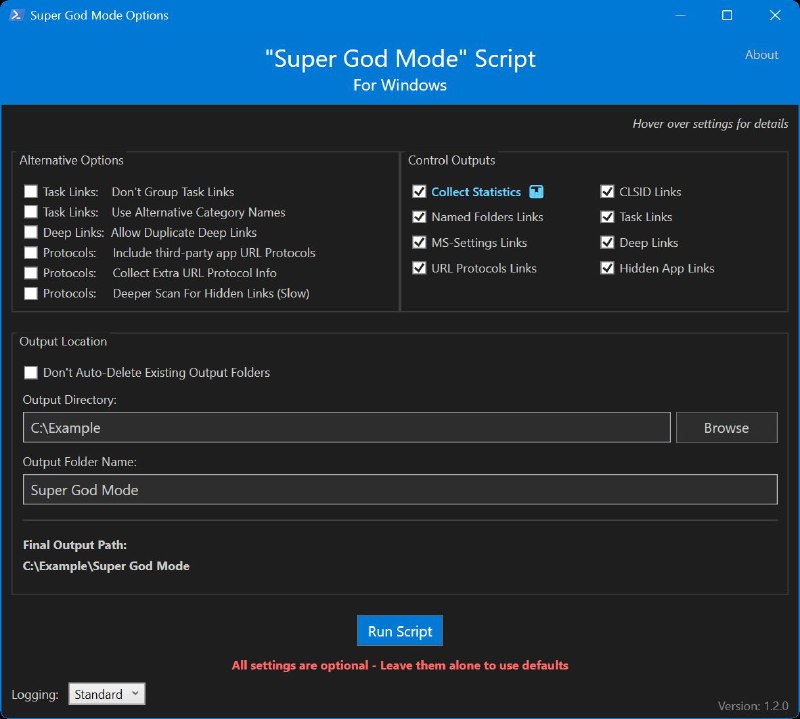Disable Hidden App Links output
The width and height of the screenshot is (800, 719).
(608, 268)
